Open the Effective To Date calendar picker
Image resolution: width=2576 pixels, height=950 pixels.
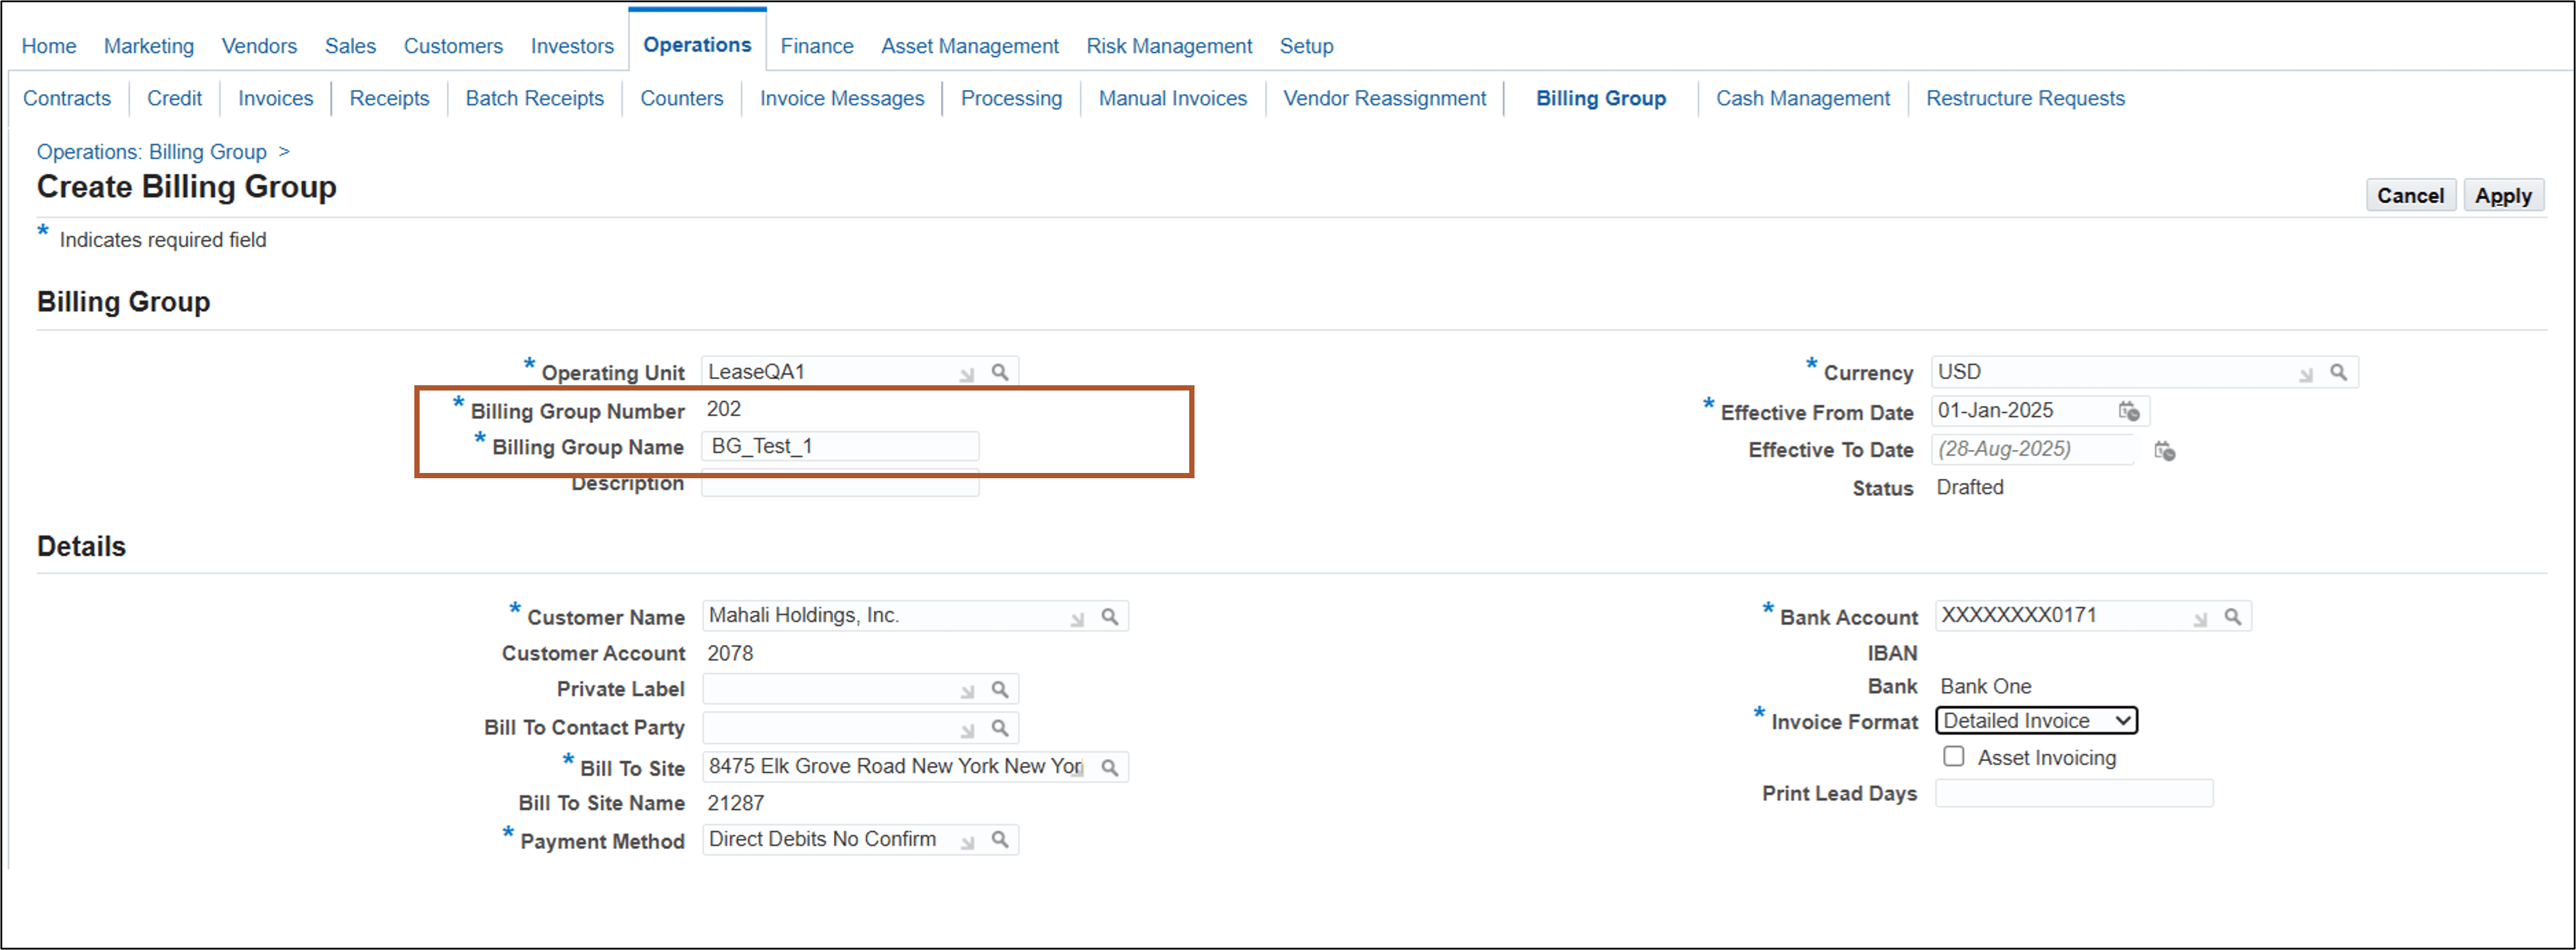2165,451
